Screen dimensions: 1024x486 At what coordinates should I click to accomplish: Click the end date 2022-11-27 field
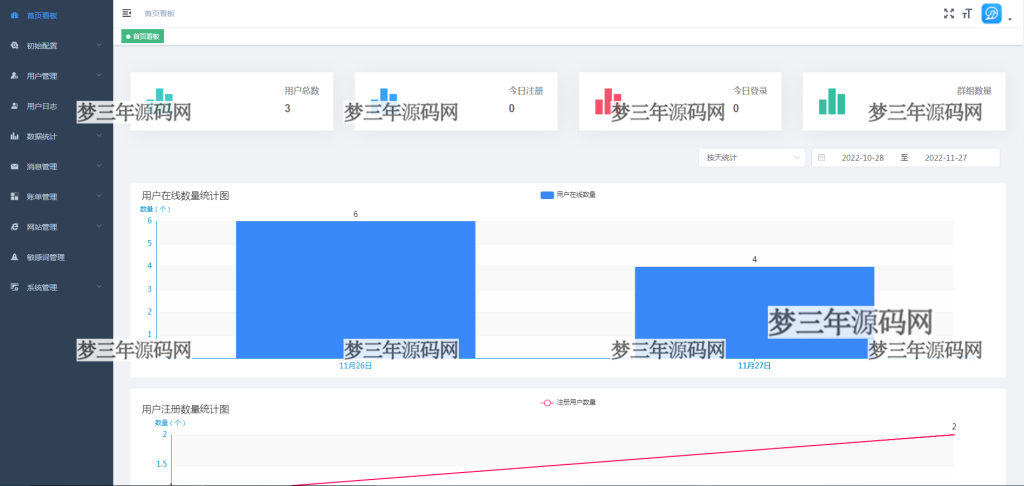(x=946, y=158)
